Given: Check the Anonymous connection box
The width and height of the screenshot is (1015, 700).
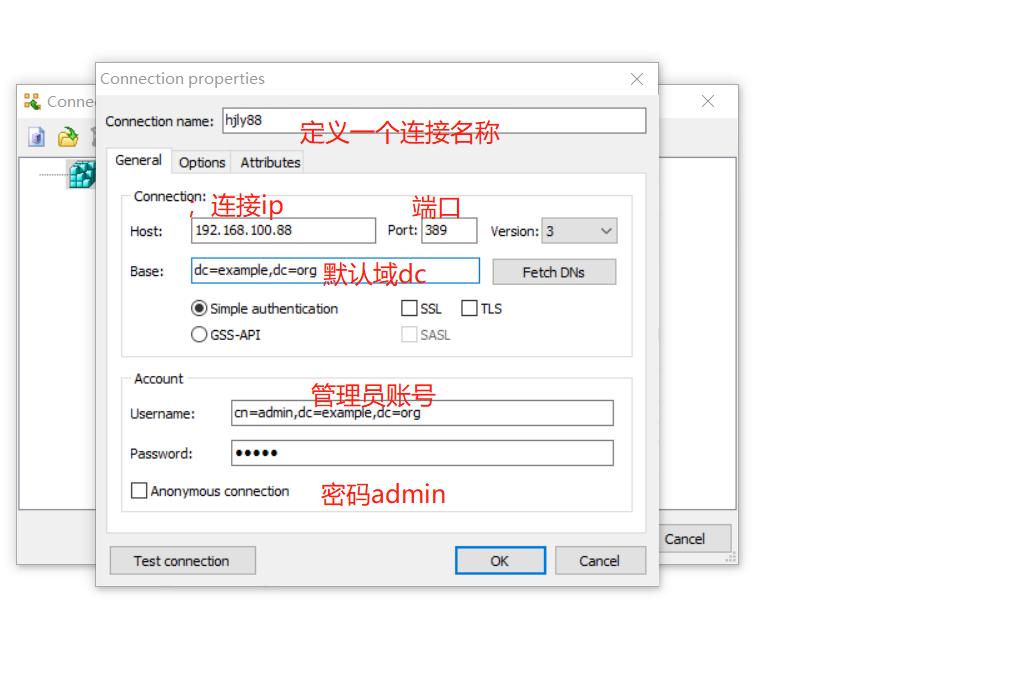Looking at the screenshot, I should (139, 491).
